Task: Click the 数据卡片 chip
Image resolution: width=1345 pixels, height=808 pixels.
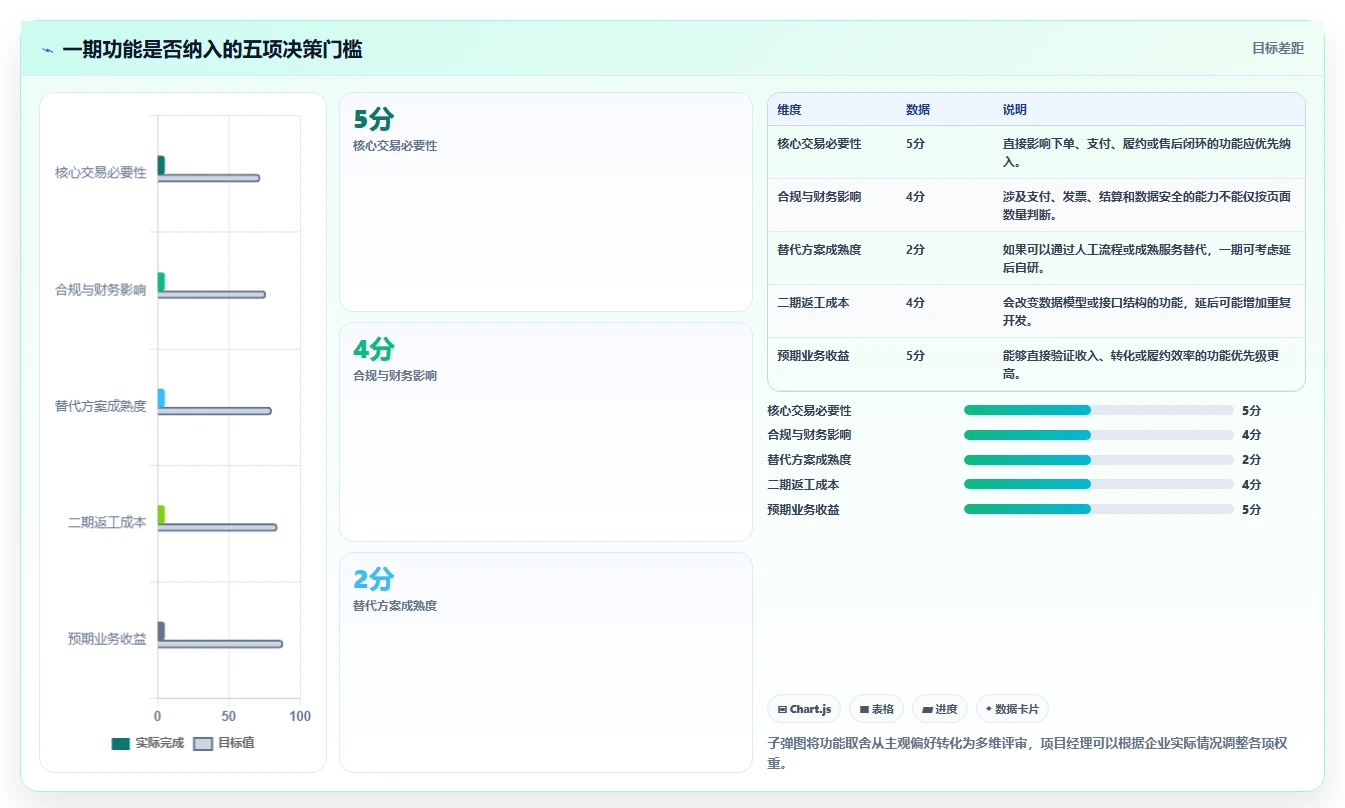Action: point(1012,709)
